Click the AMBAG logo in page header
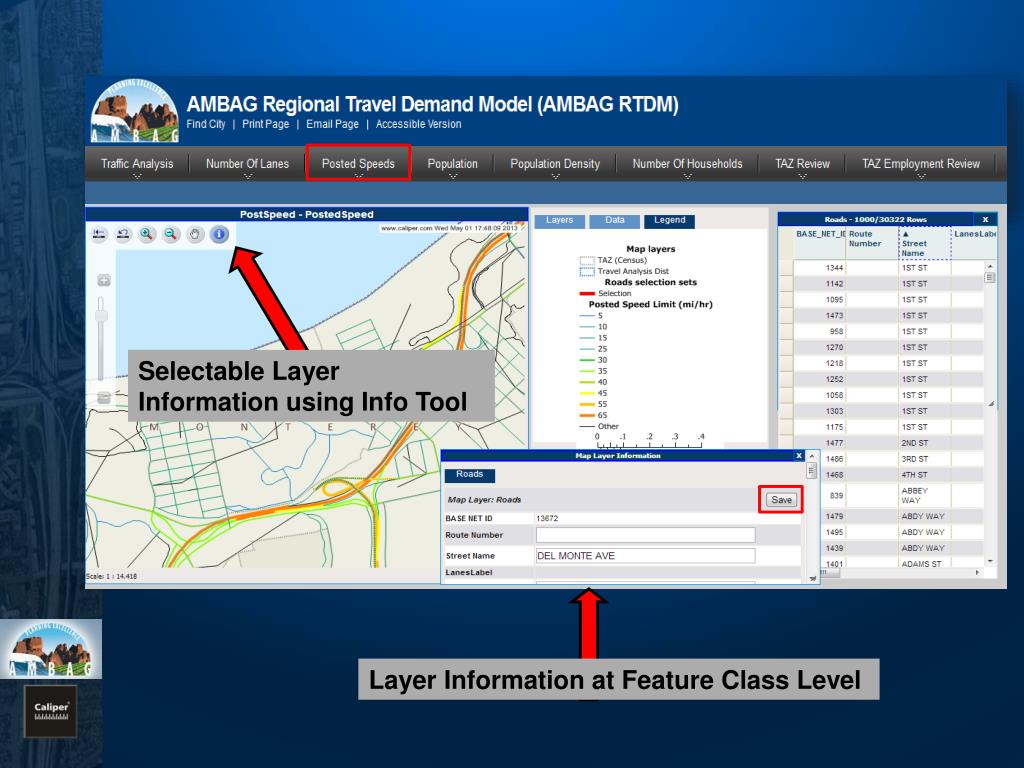The image size is (1024, 768). pos(135,111)
